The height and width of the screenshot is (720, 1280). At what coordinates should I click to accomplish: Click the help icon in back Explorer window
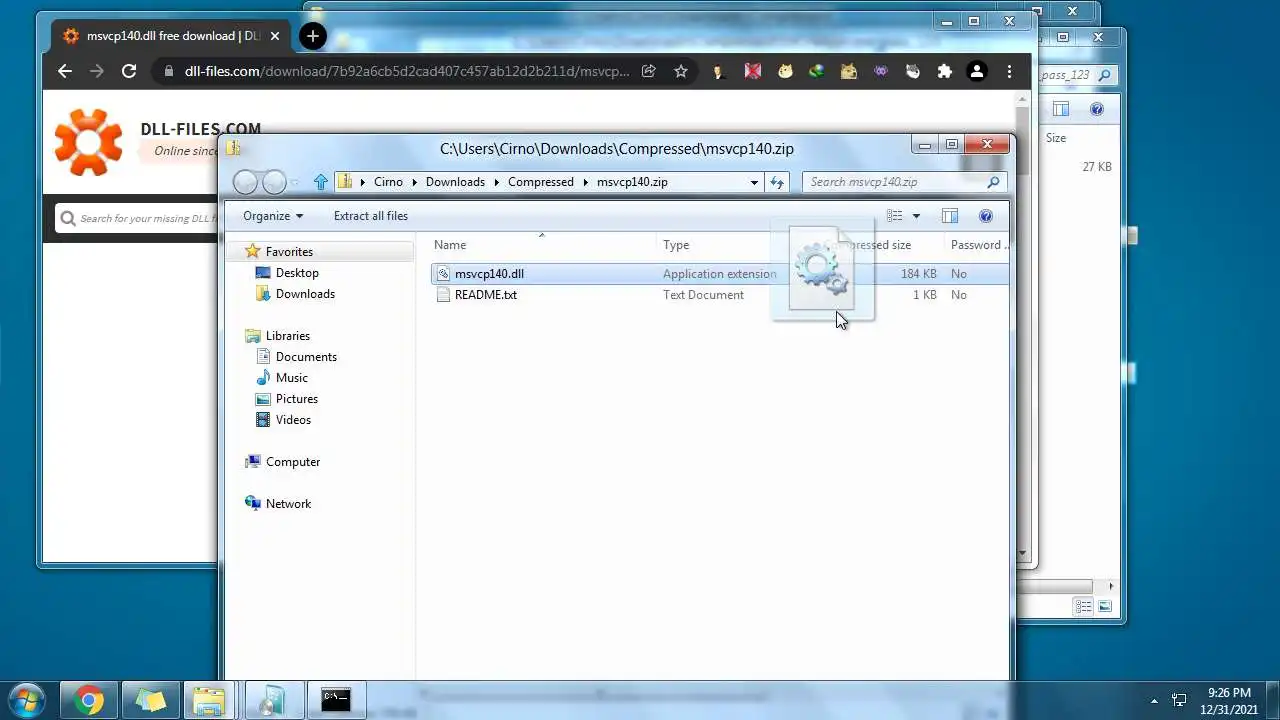(x=1096, y=109)
